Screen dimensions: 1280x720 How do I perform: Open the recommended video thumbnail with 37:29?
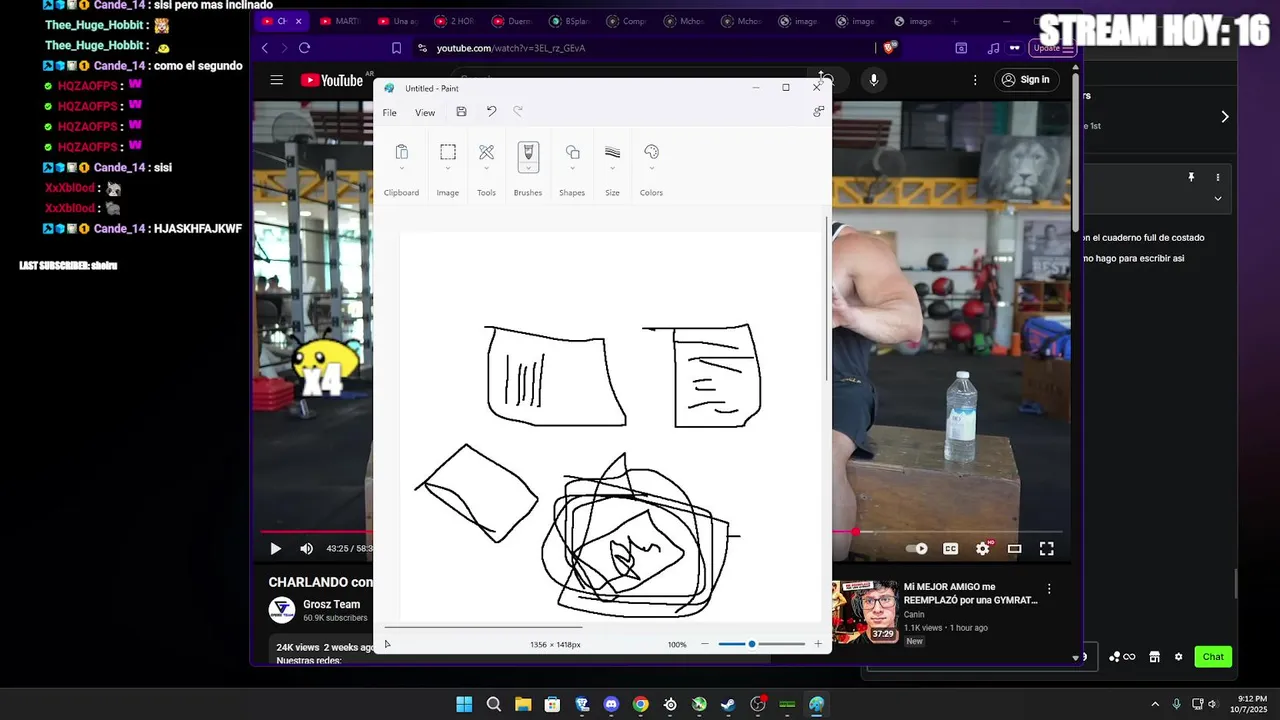(865, 611)
